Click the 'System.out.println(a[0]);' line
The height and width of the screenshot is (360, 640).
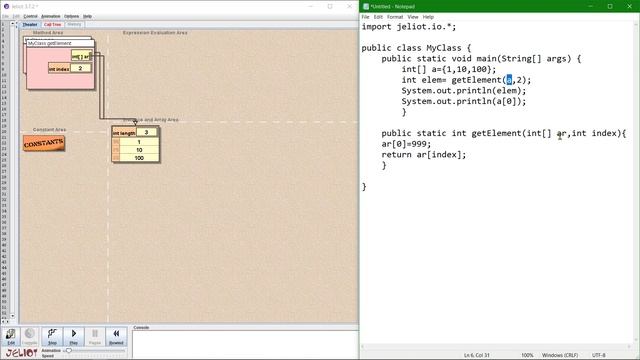click(464, 101)
